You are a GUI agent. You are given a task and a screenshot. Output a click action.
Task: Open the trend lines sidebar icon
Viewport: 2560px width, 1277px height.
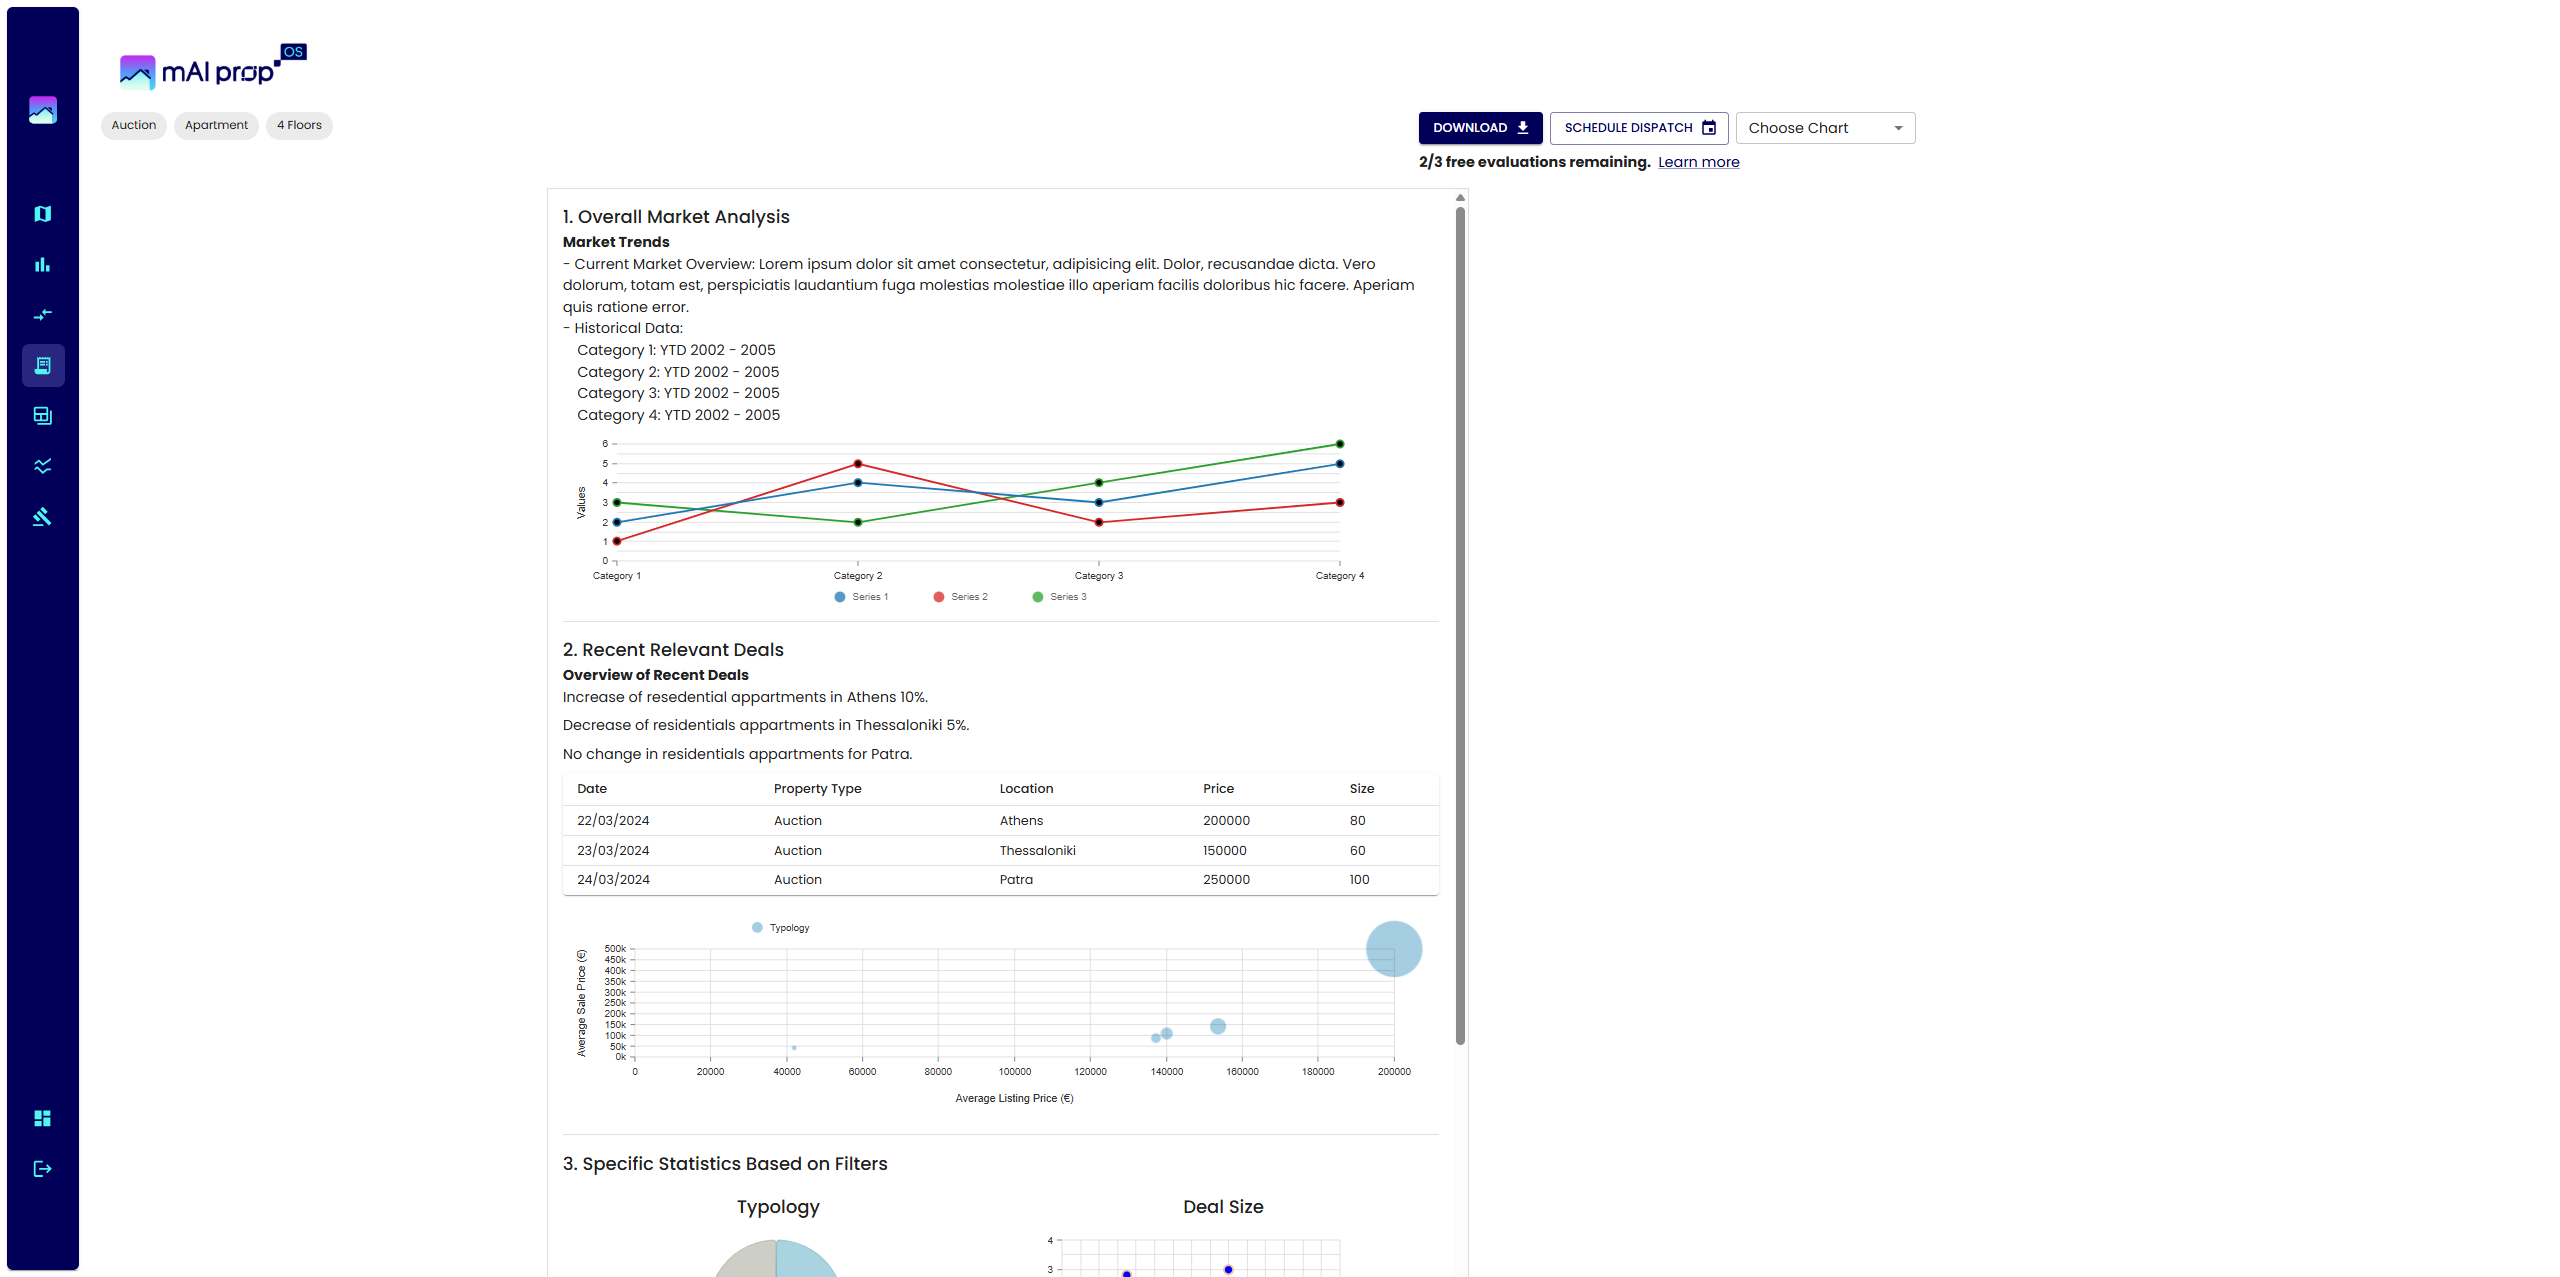[42, 466]
